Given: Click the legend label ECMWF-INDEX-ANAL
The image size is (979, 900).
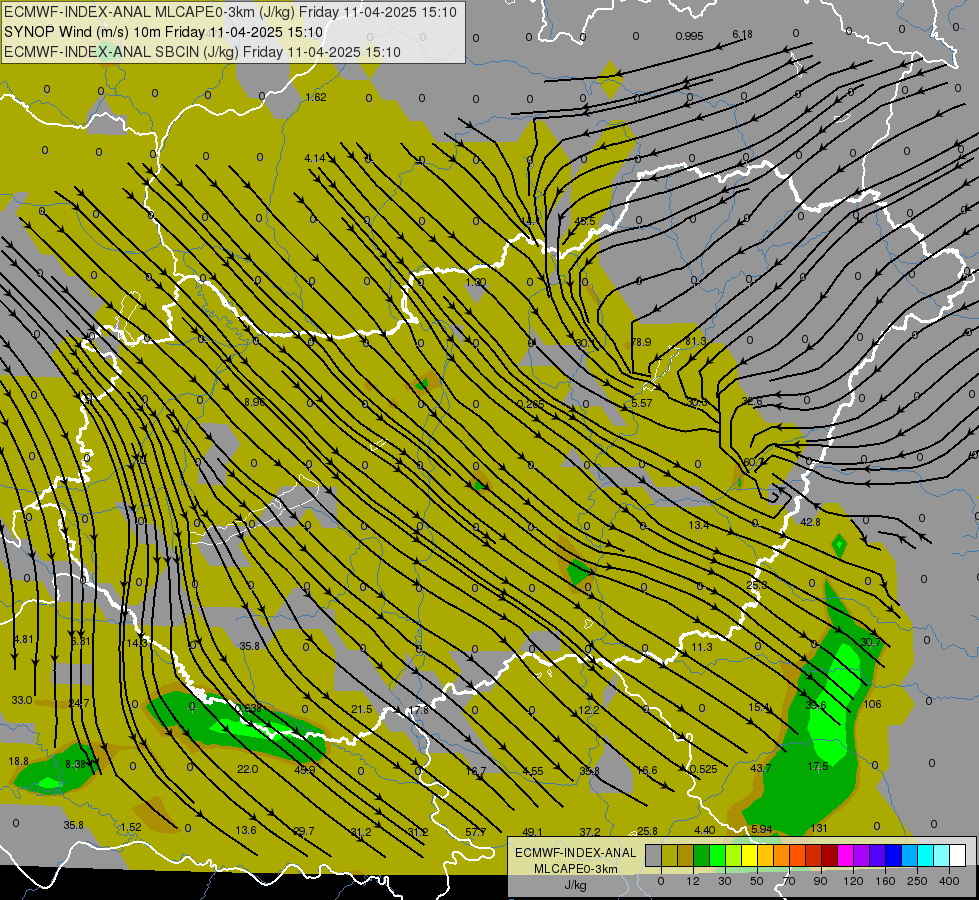Looking at the screenshot, I should point(576,853).
